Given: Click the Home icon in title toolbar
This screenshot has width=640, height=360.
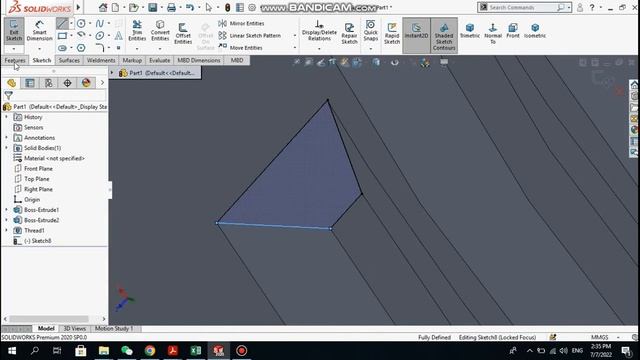Looking at the screenshot, I should [x=103, y=7].
